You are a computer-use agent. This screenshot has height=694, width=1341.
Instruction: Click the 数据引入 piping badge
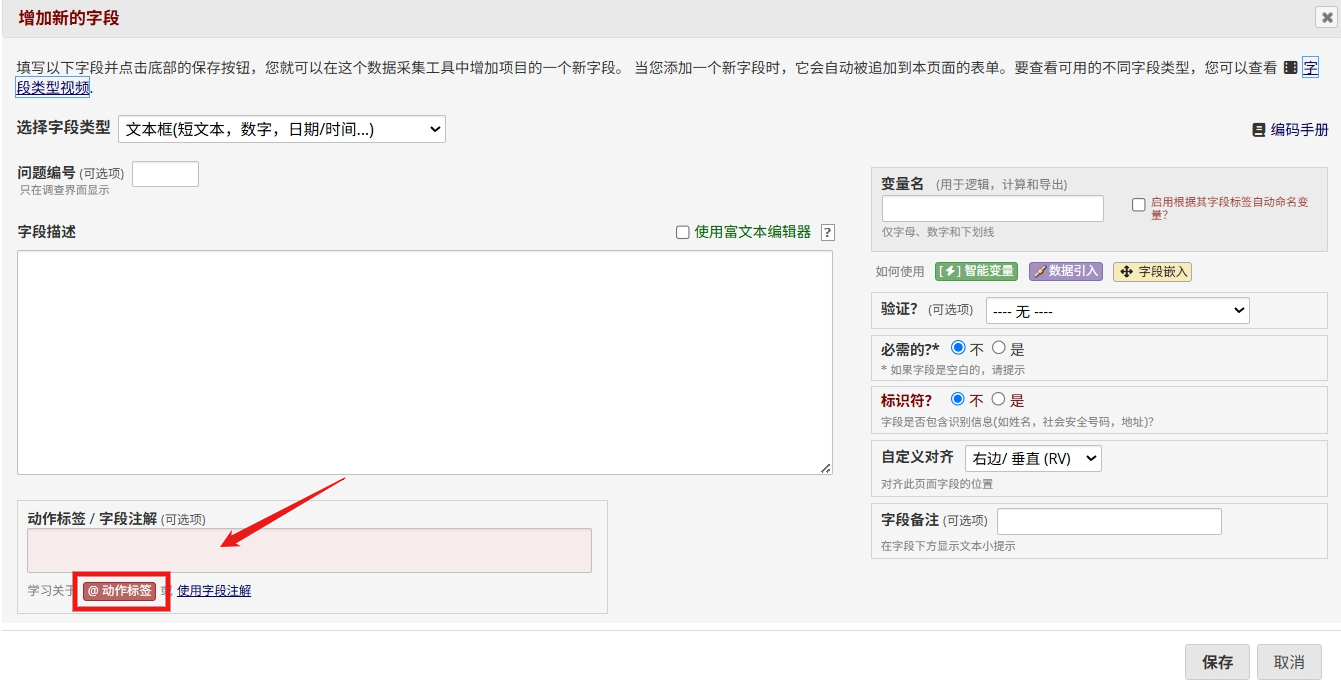1065,271
